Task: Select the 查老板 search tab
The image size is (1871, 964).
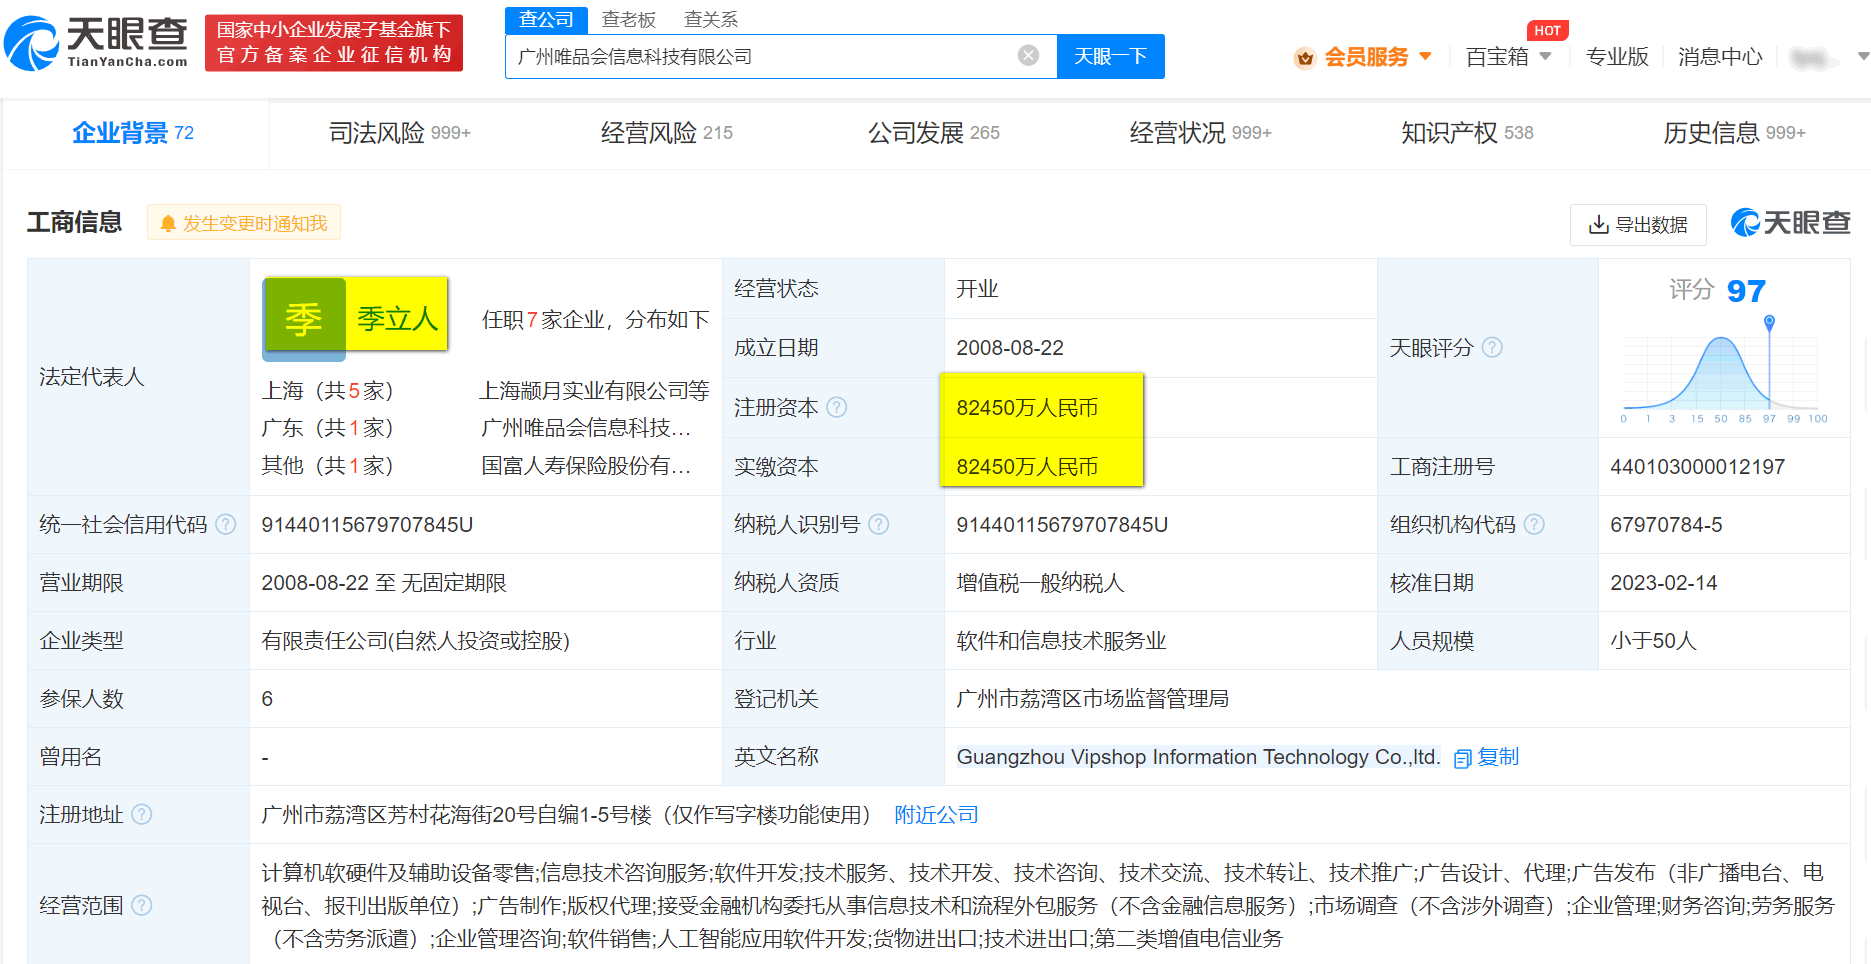Action: point(629,19)
